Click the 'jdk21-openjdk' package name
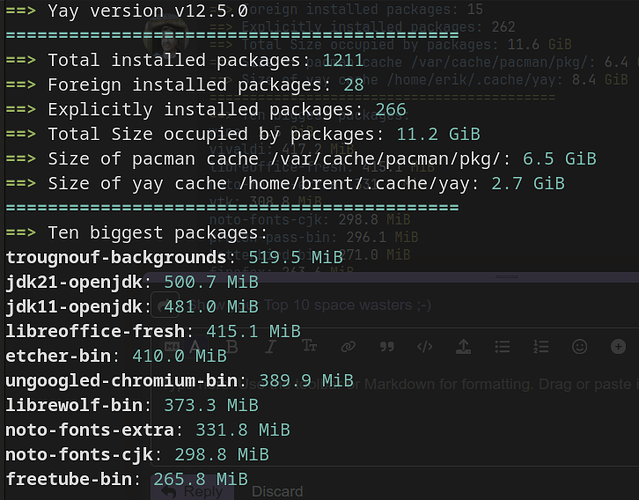Image resolution: width=639 pixels, height=500 pixels. (x=74, y=282)
